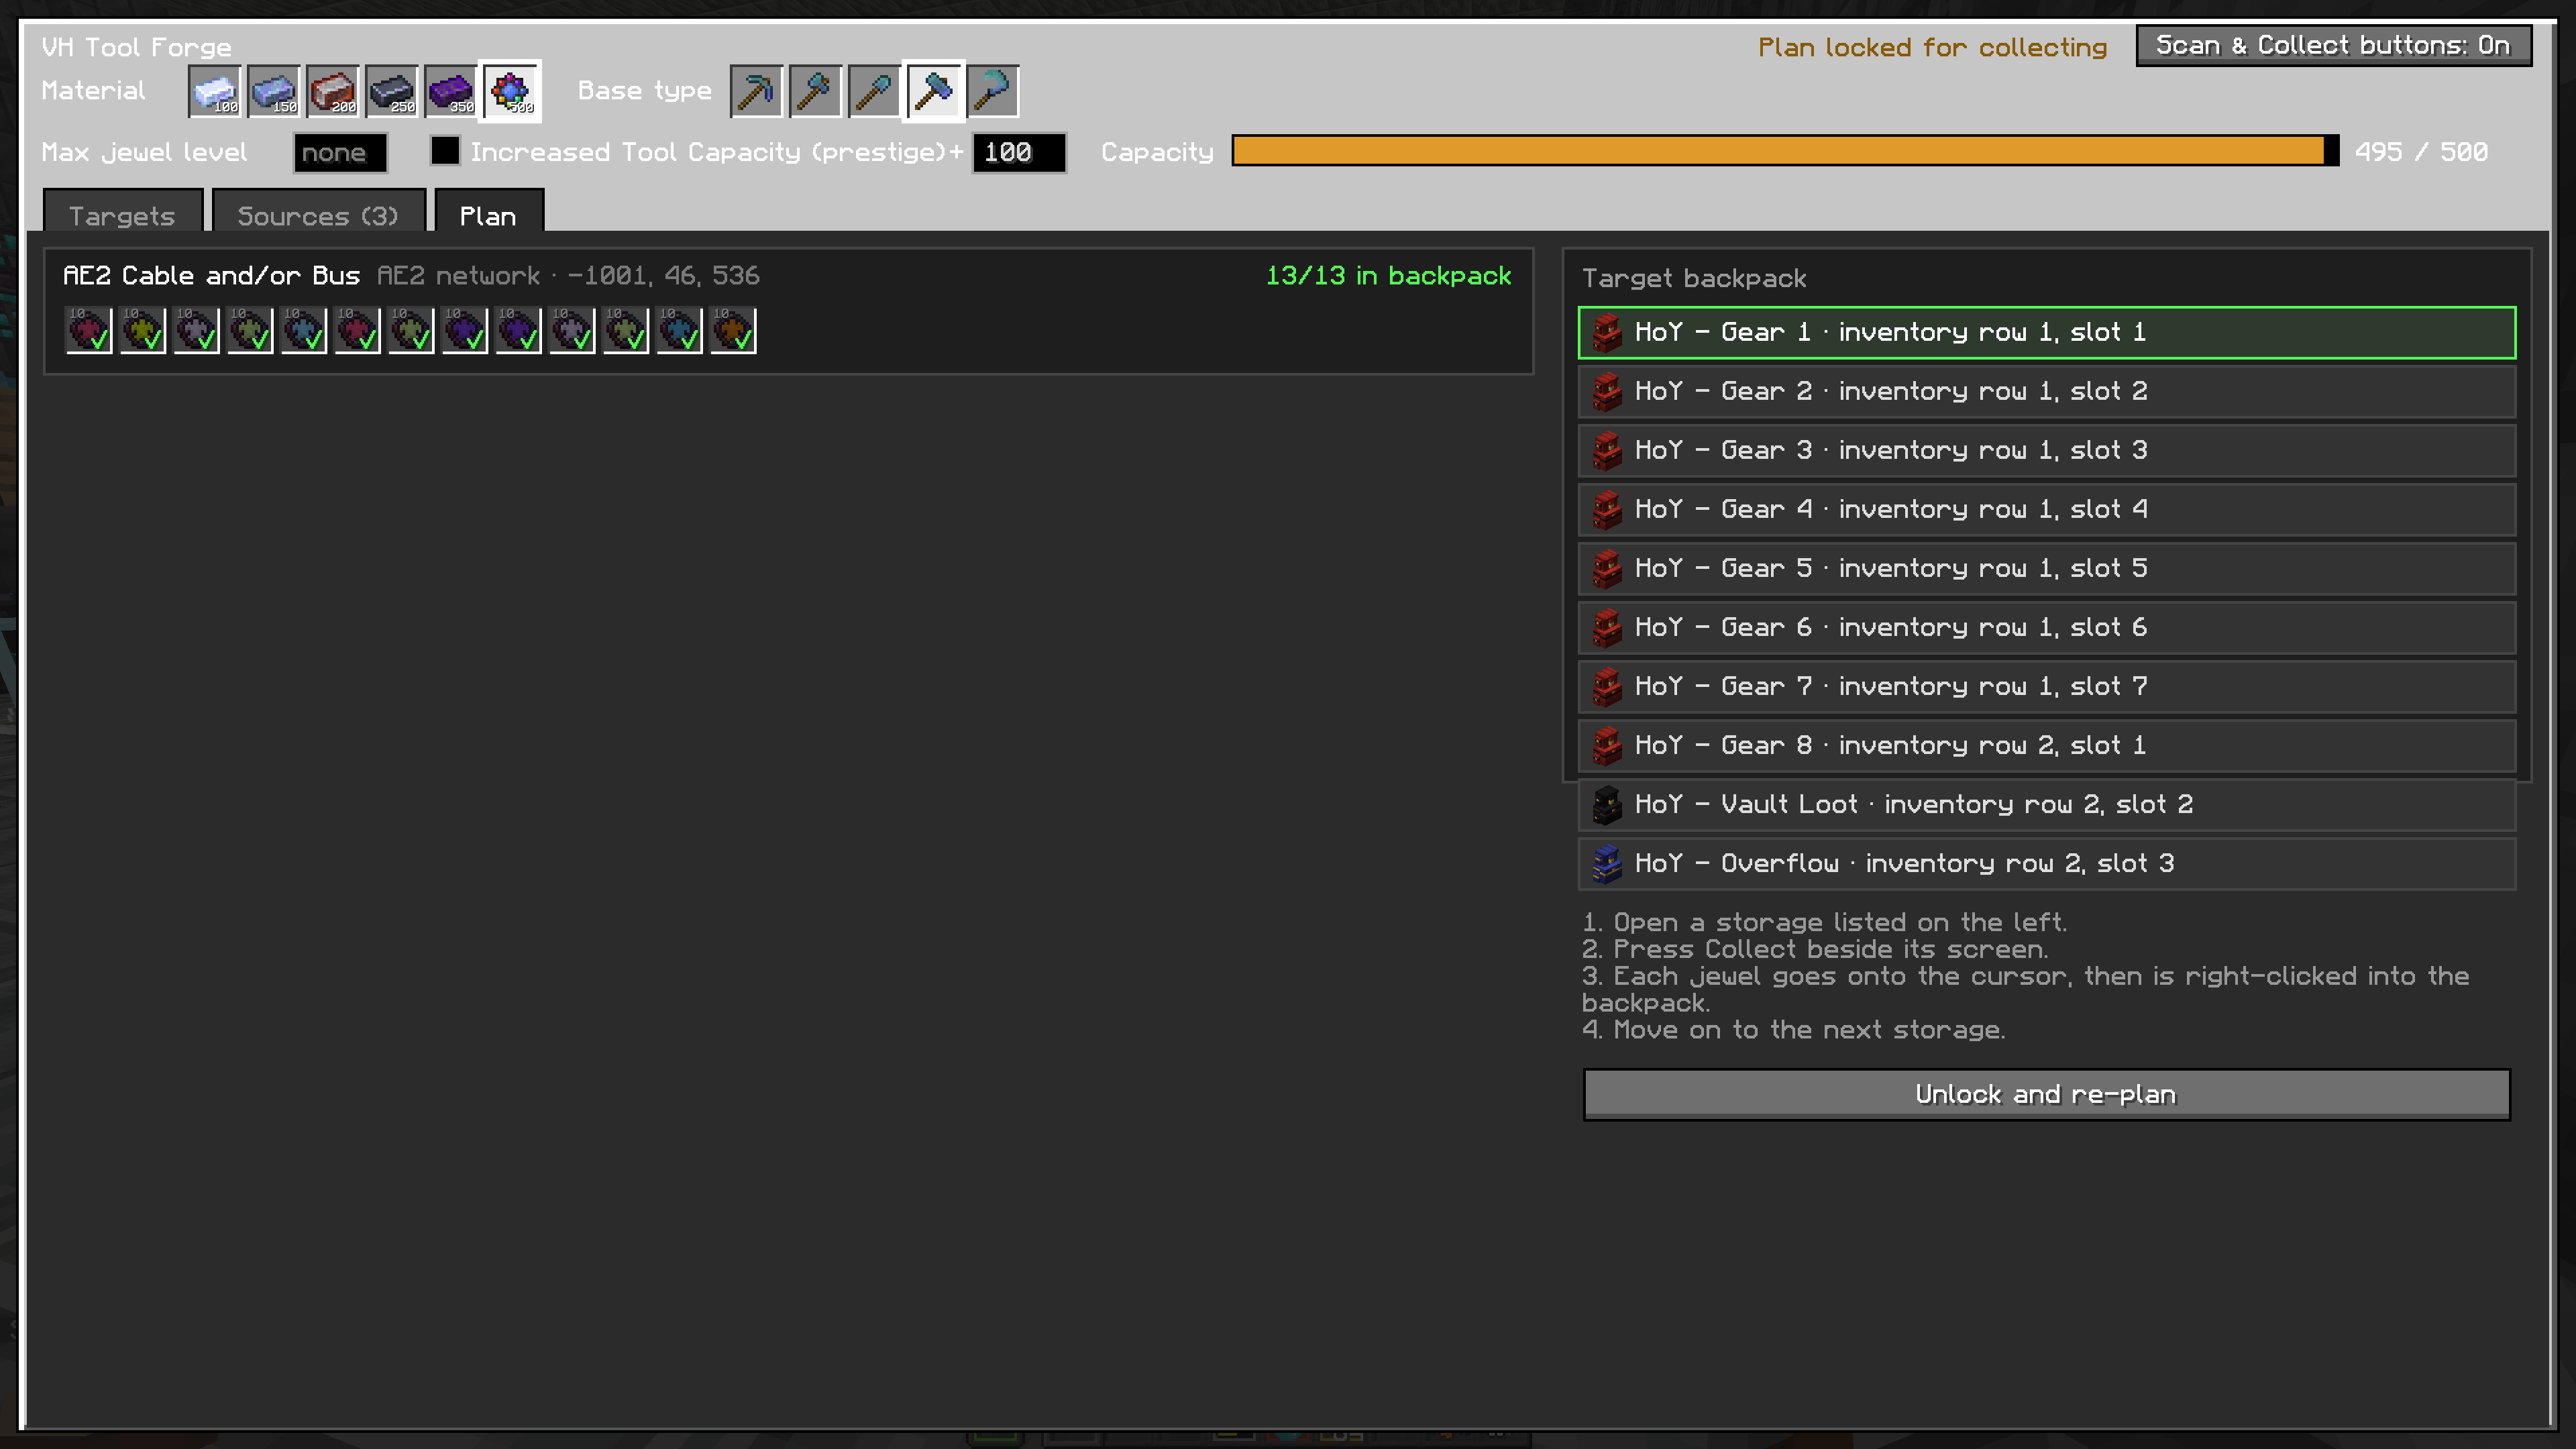Click the black pouch icon for Vault Loot
Image resolution: width=2576 pixels, height=1449 pixels.
[1606, 805]
